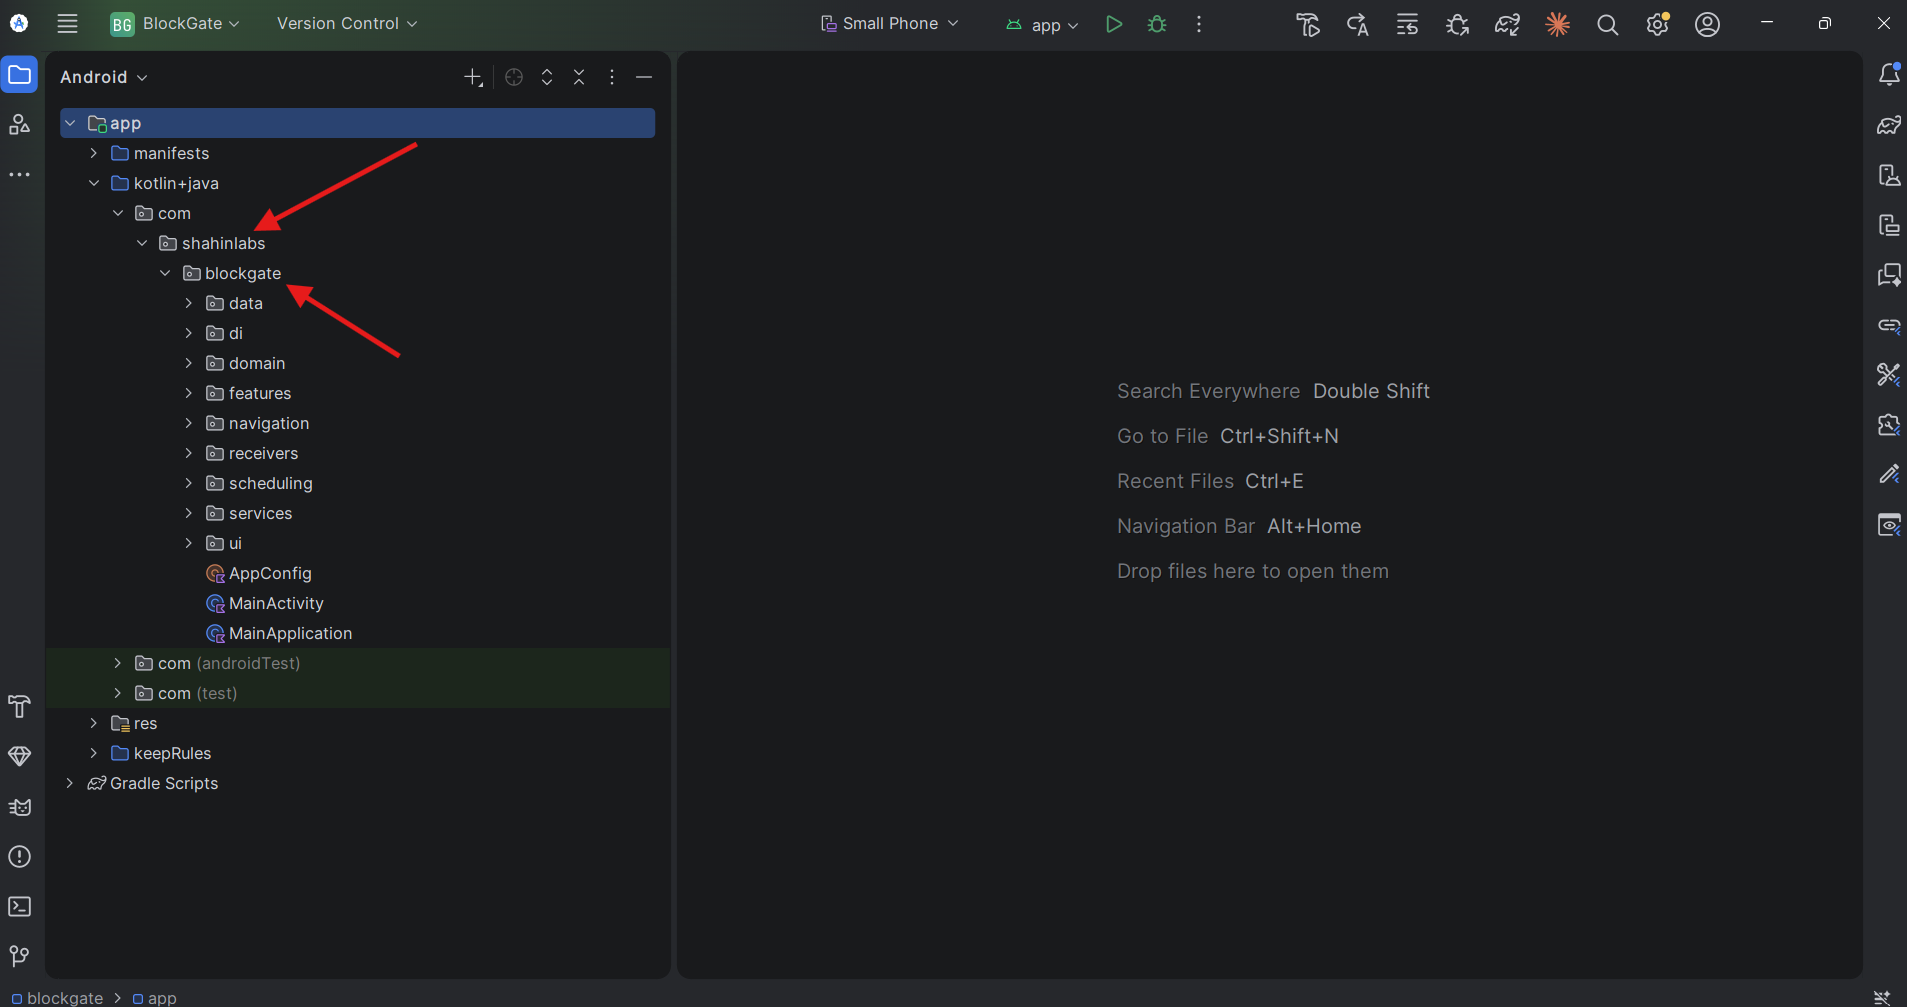Open the Resource Manager sidebar icon
Screen dimensions: 1907x1007
click(x=19, y=125)
